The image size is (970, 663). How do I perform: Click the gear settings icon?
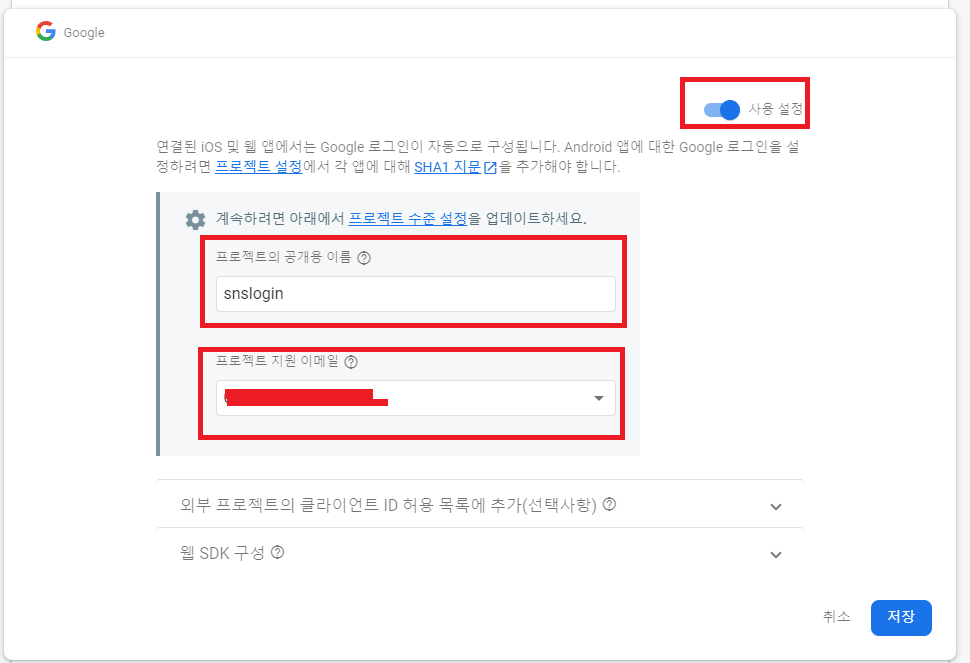point(195,219)
